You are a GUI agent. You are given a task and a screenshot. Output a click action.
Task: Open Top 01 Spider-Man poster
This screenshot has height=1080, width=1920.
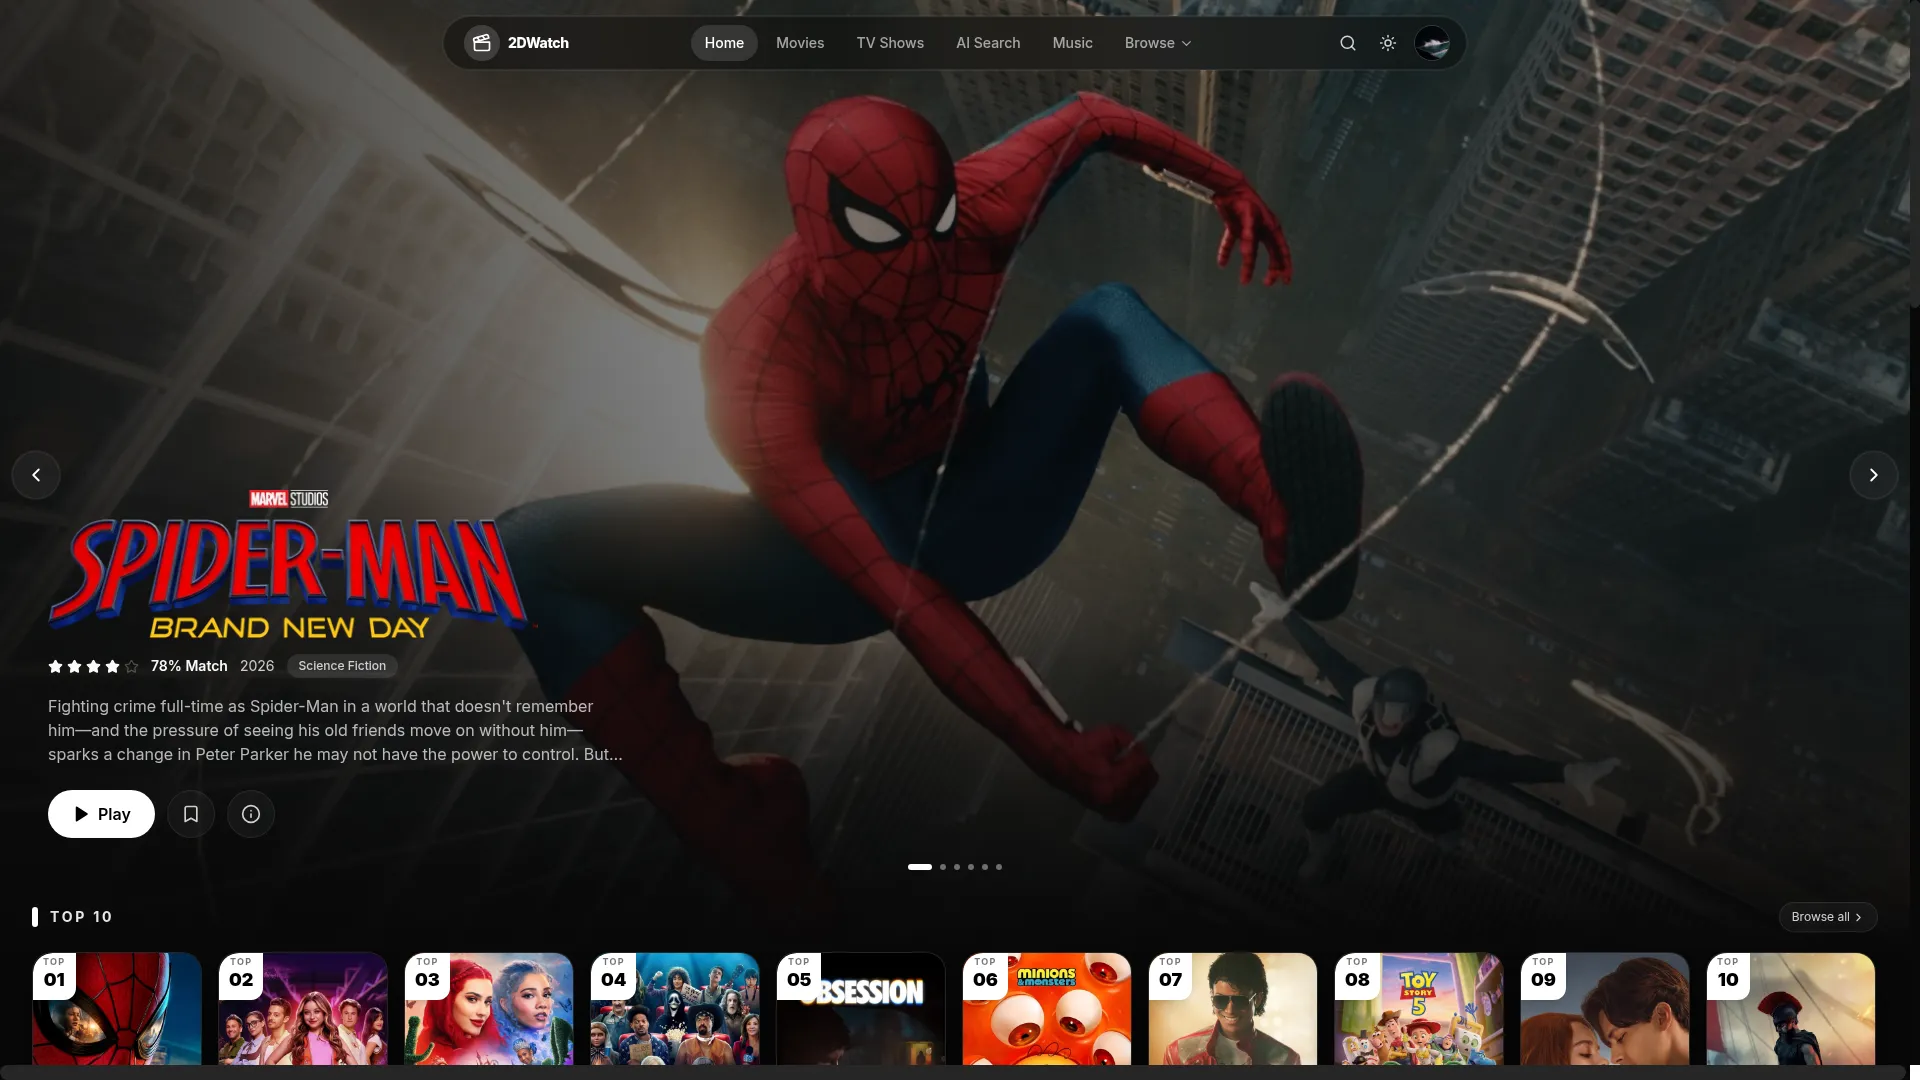pyautogui.click(x=117, y=1010)
